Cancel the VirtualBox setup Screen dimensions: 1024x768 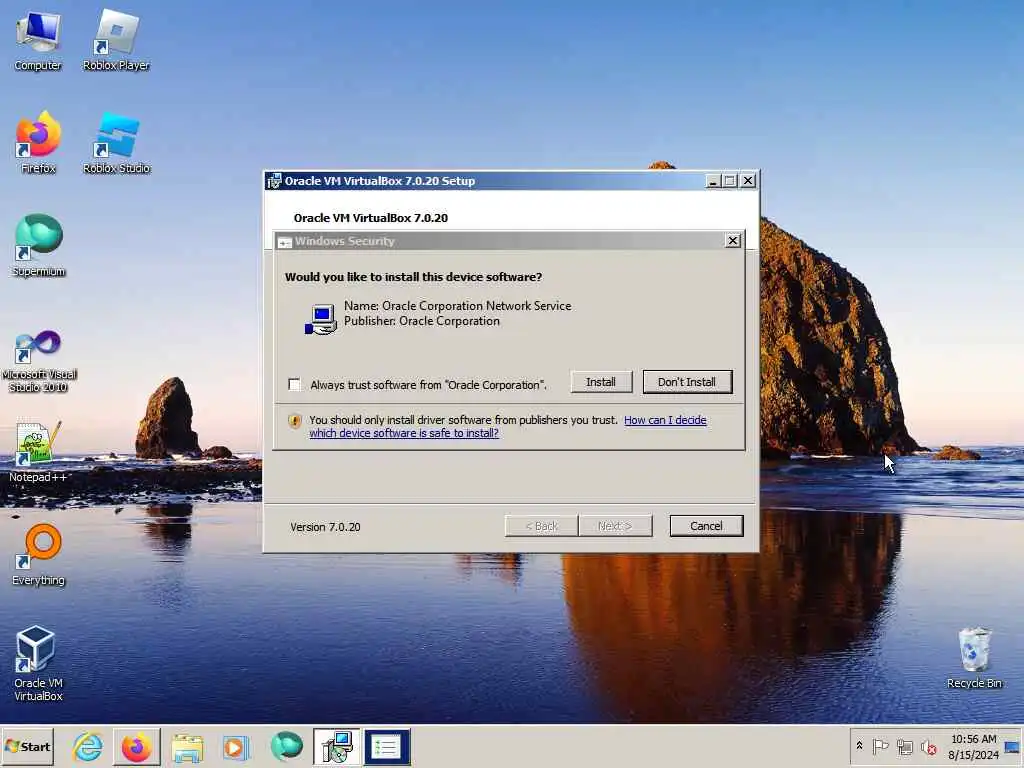click(x=706, y=526)
